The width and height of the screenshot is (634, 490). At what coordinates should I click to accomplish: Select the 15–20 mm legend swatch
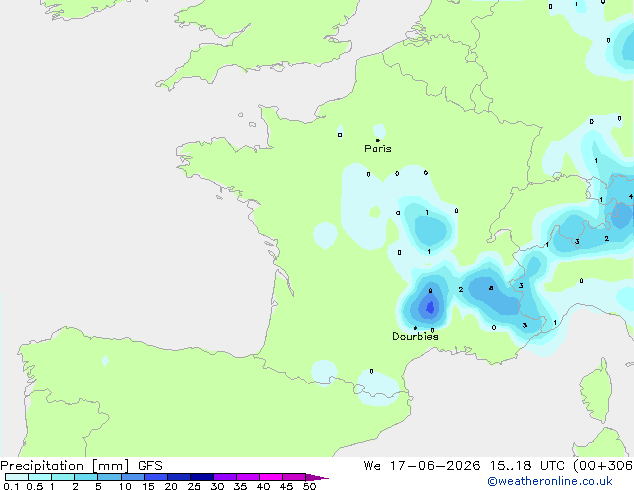[155, 477]
